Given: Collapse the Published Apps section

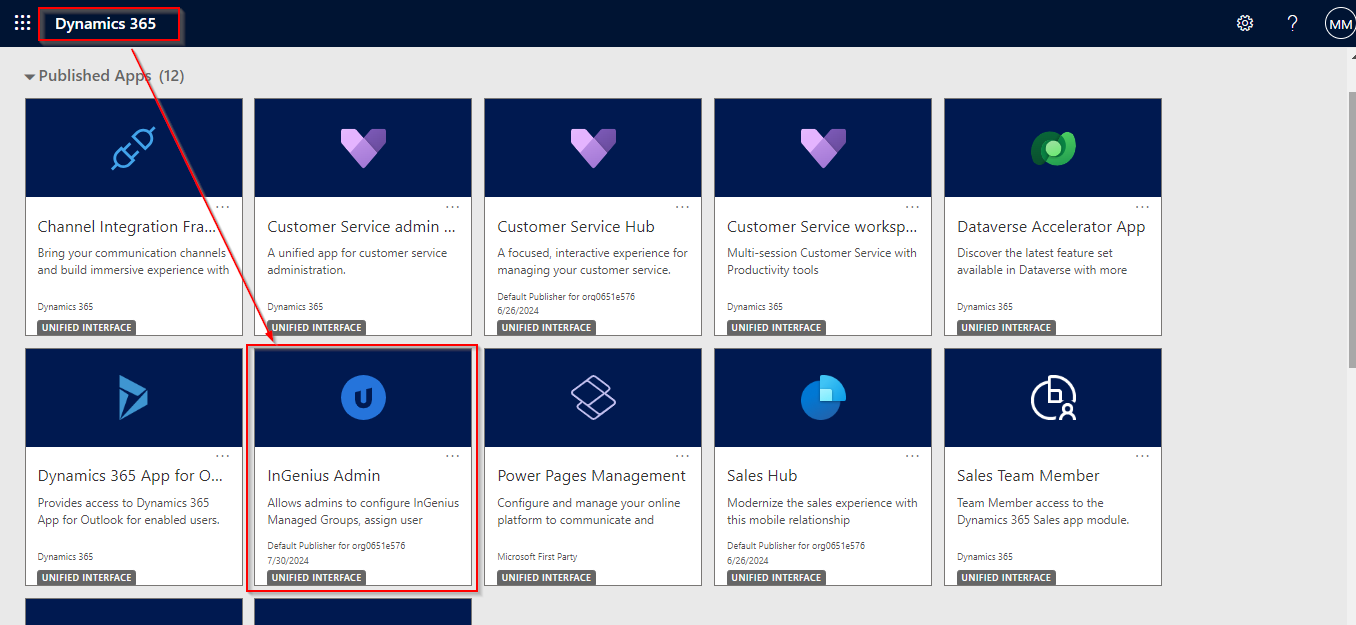Looking at the screenshot, I should coord(30,76).
